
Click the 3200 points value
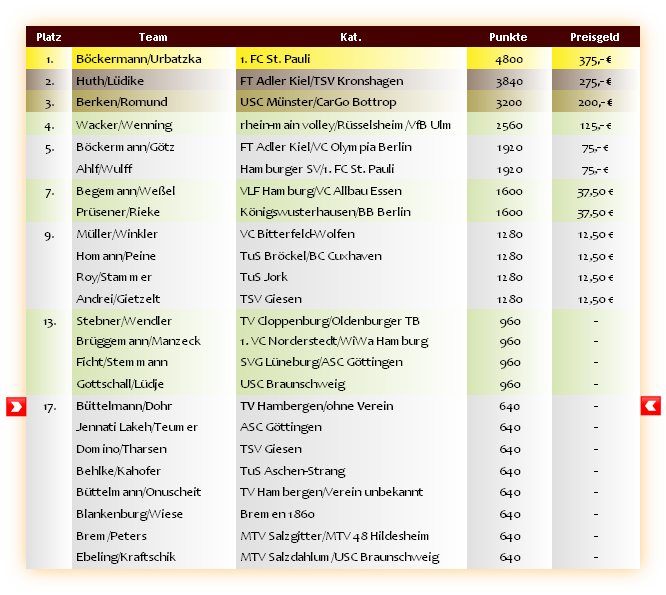pos(509,103)
